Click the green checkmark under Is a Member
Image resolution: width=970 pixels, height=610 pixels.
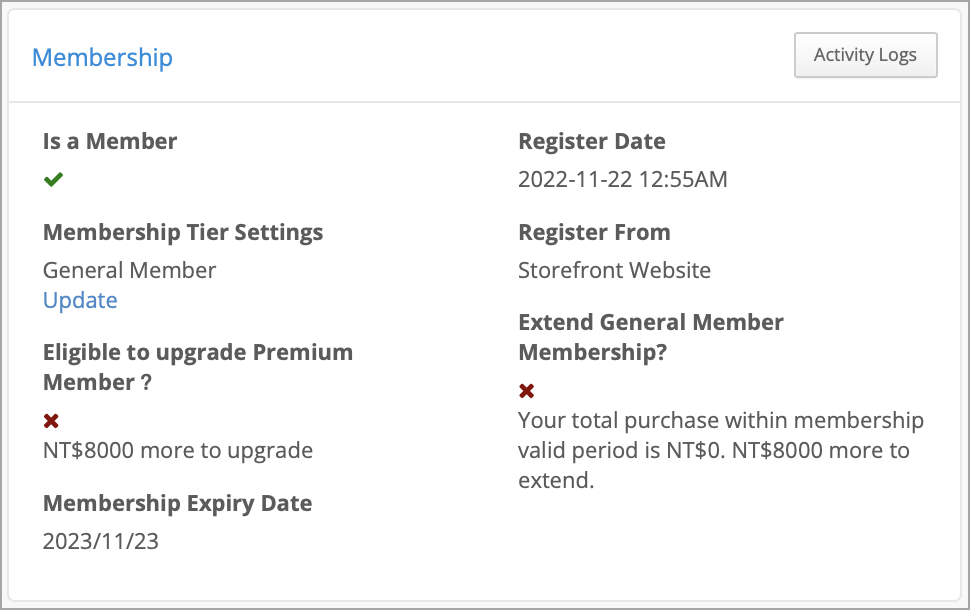pos(54,178)
